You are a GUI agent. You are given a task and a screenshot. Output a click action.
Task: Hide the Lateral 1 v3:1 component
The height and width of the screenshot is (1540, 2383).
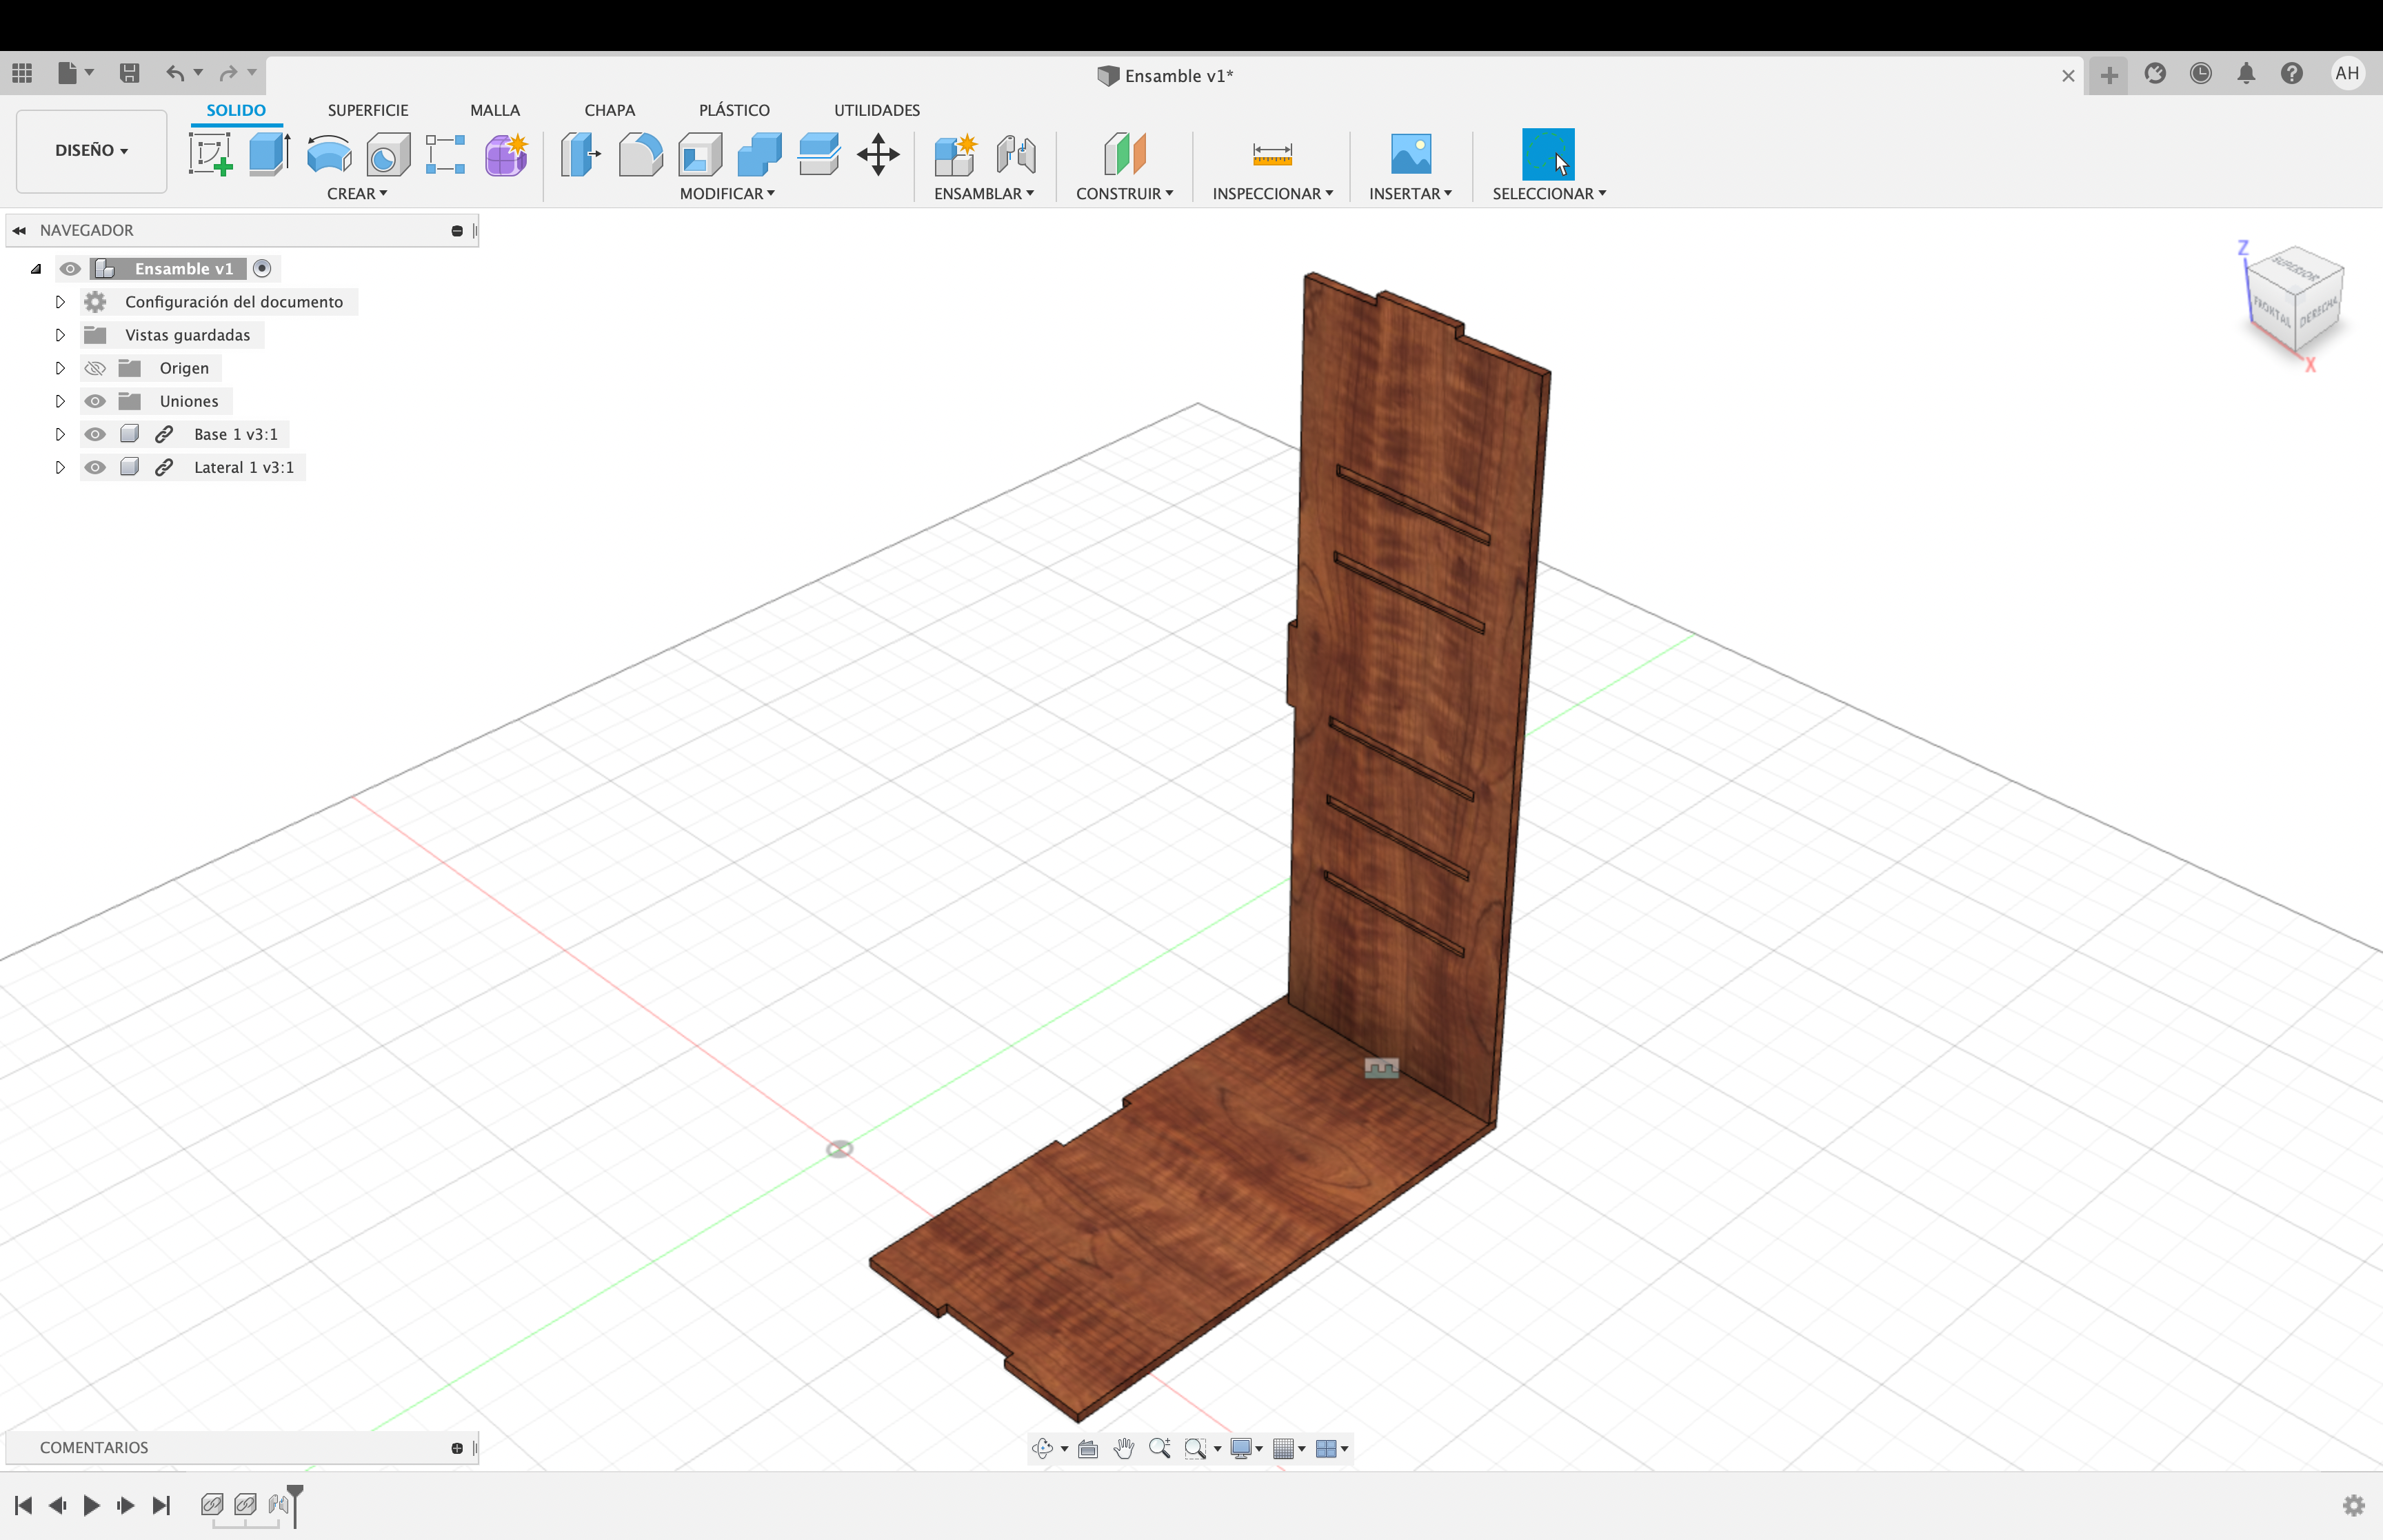tap(95, 467)
